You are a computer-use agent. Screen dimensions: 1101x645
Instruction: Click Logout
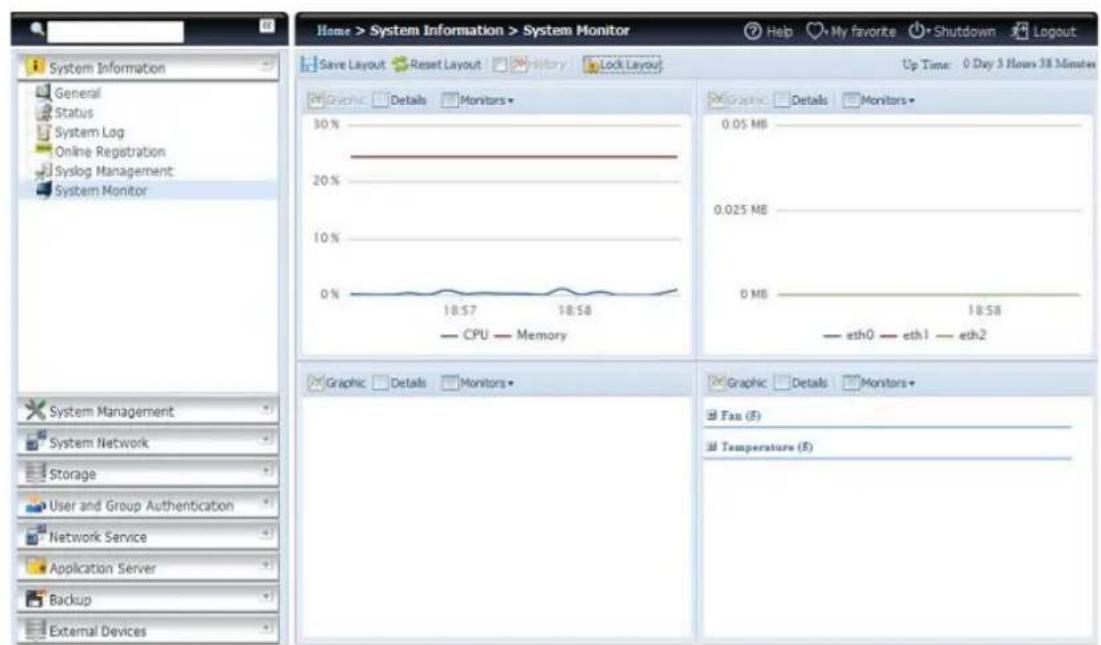coord(1043,31)
